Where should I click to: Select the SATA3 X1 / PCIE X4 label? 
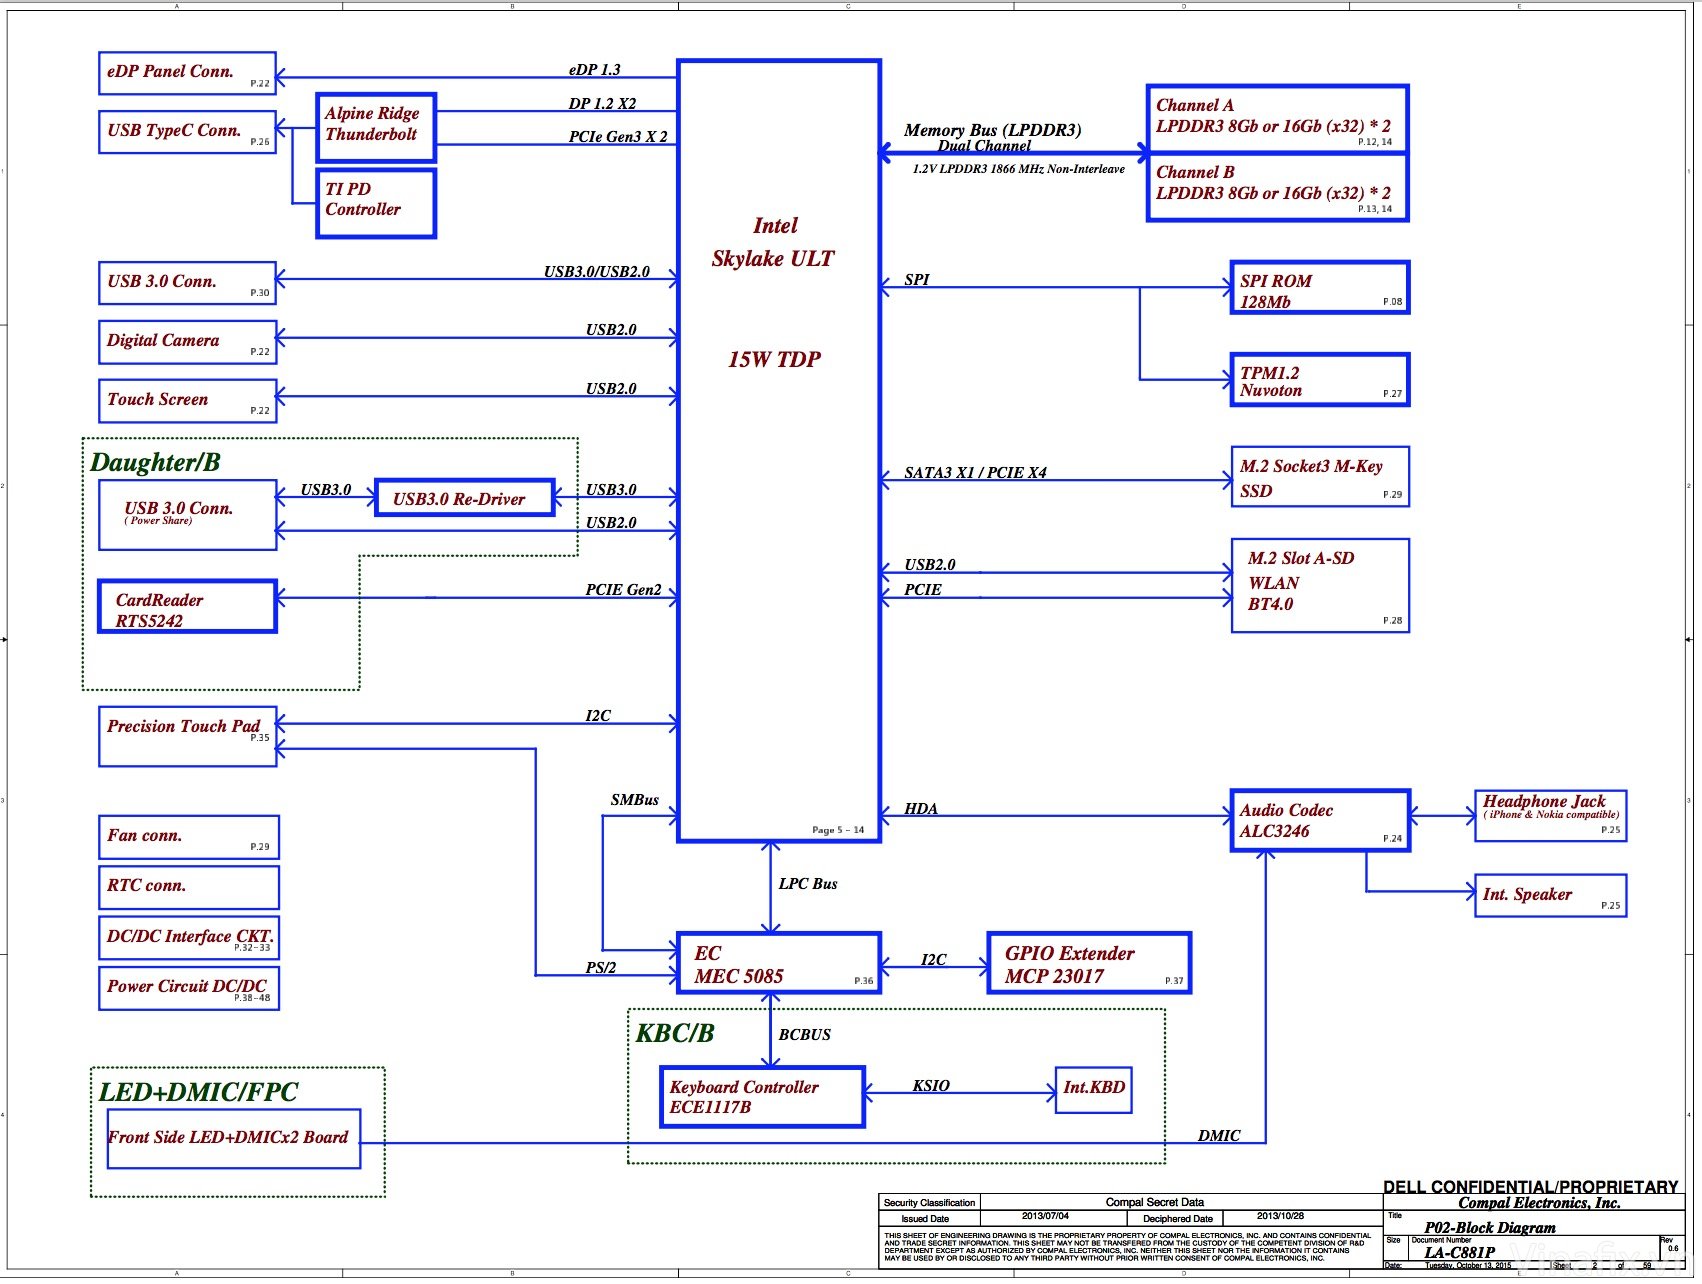click(x=975, y=473)
